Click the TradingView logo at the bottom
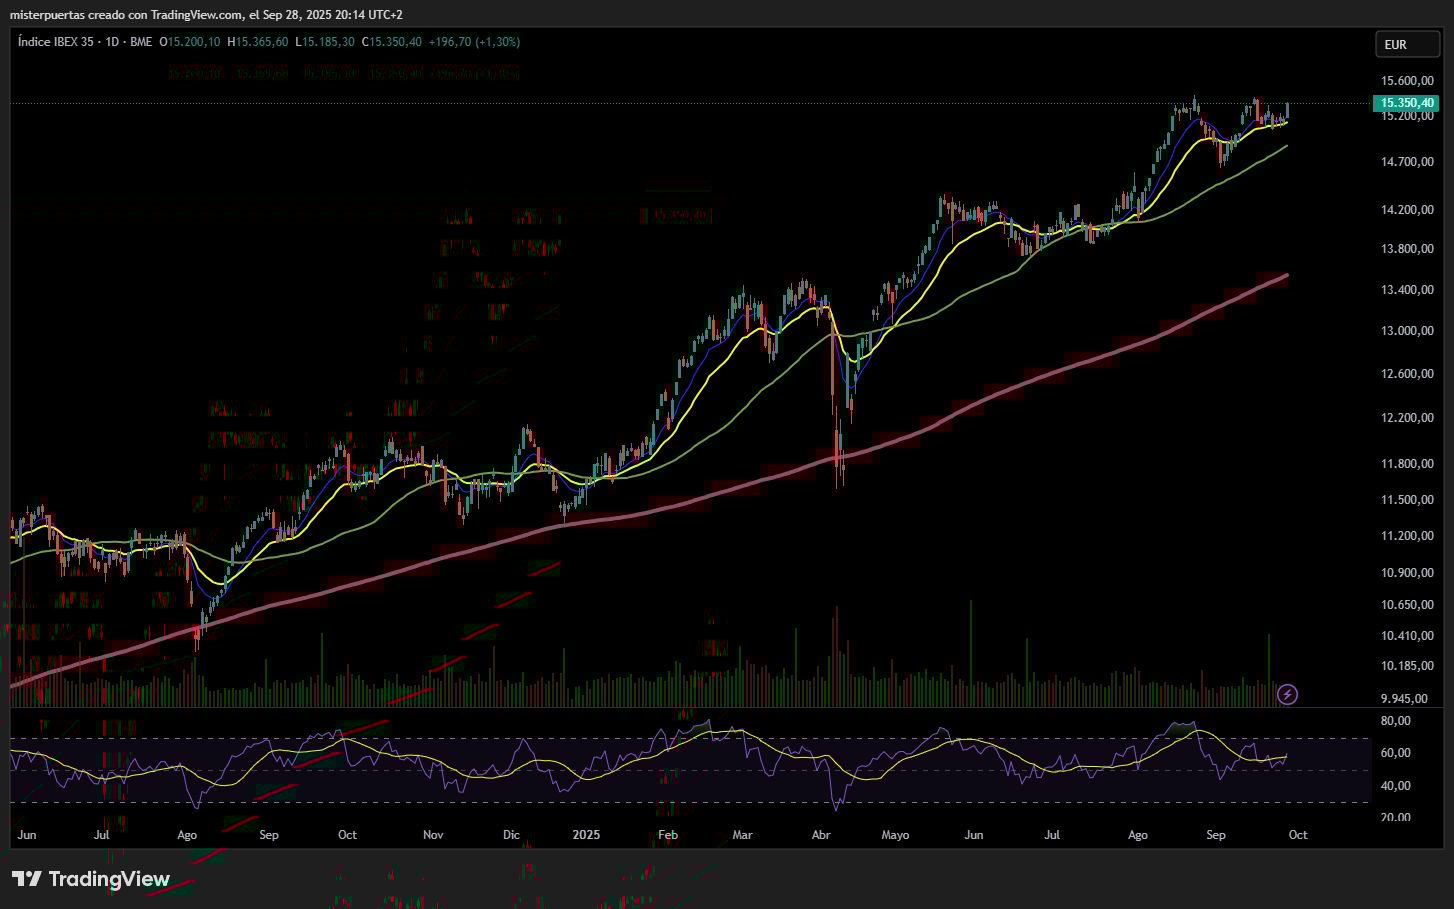The width and height of the screenshot is (1454, 909). [91, 879]
